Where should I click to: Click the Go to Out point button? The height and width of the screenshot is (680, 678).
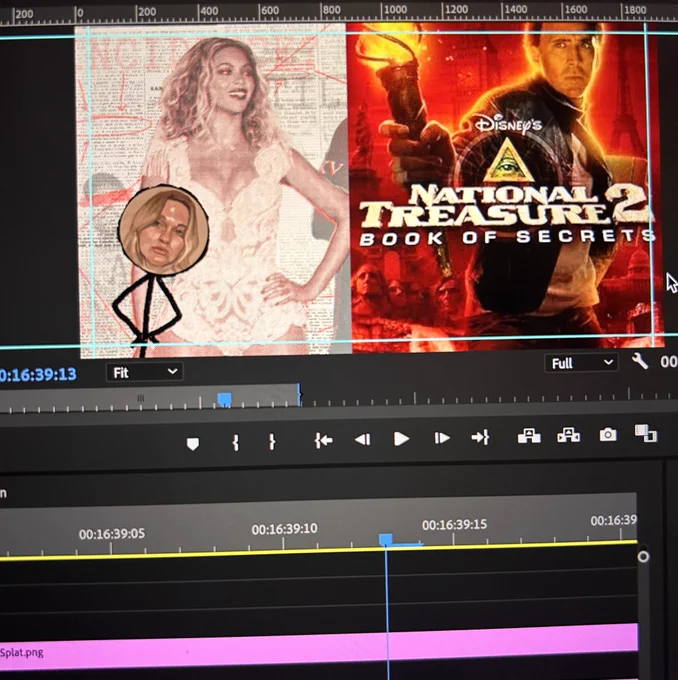click(x=481, y=437)
